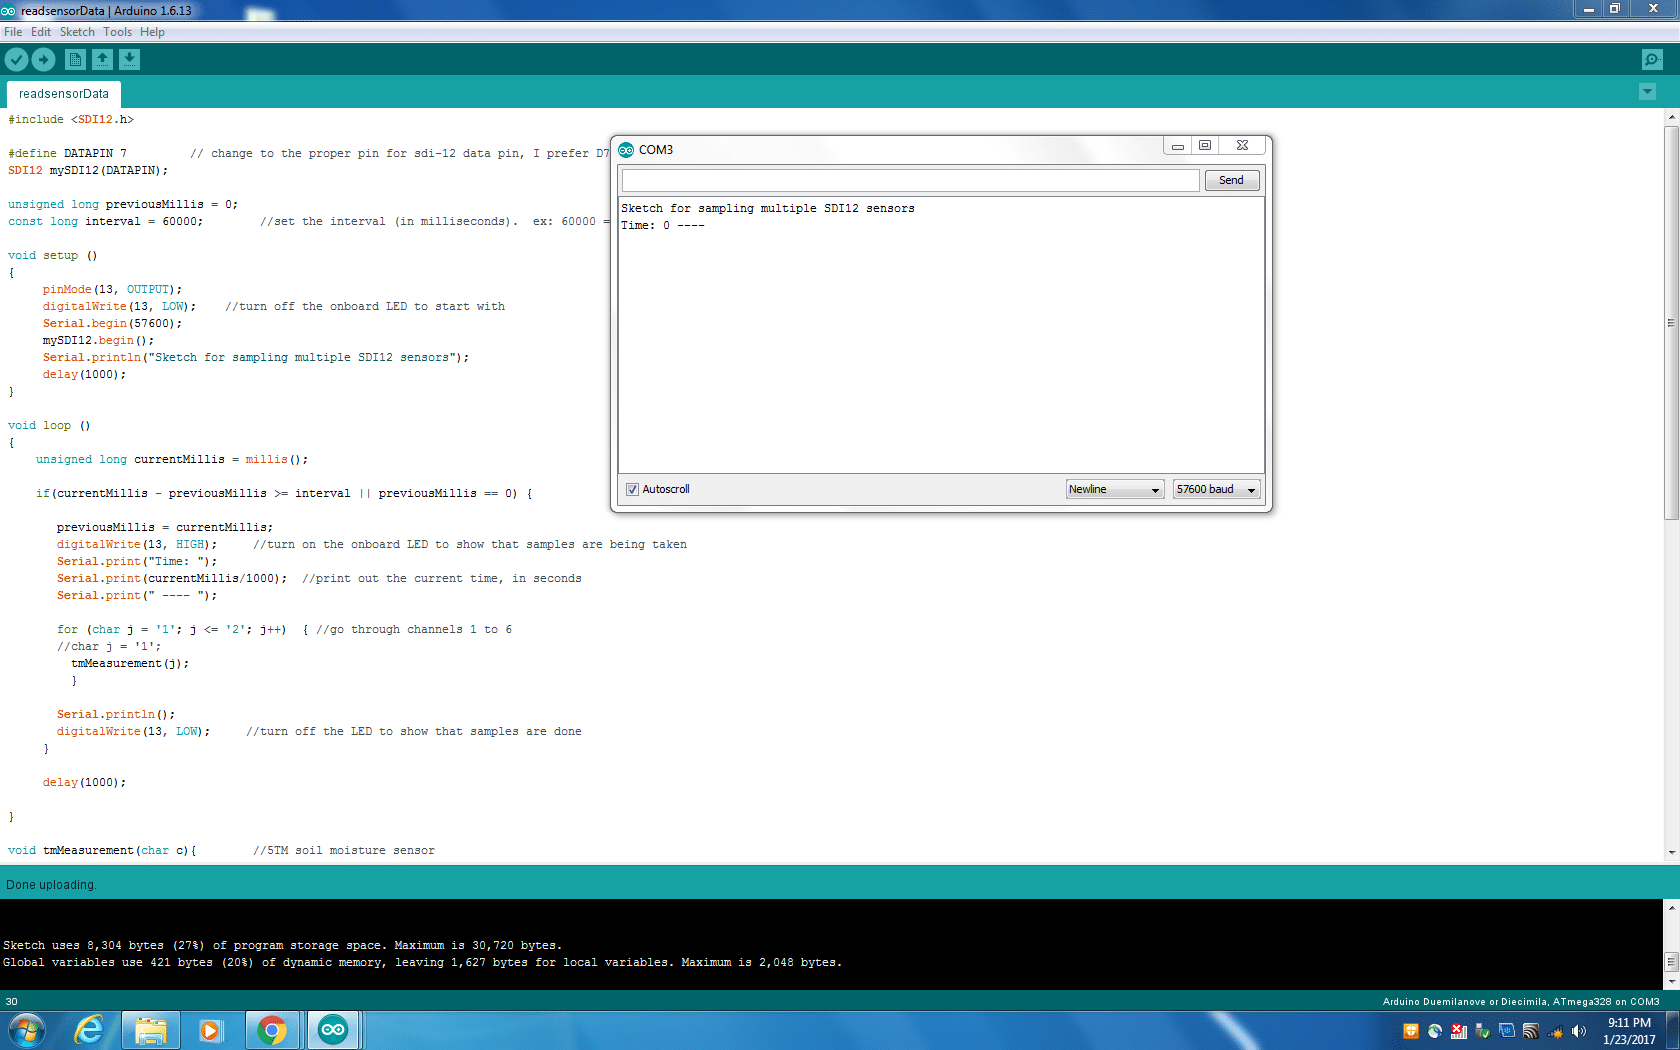Toggle the Autoscroll checkbox

click(632, 490)
